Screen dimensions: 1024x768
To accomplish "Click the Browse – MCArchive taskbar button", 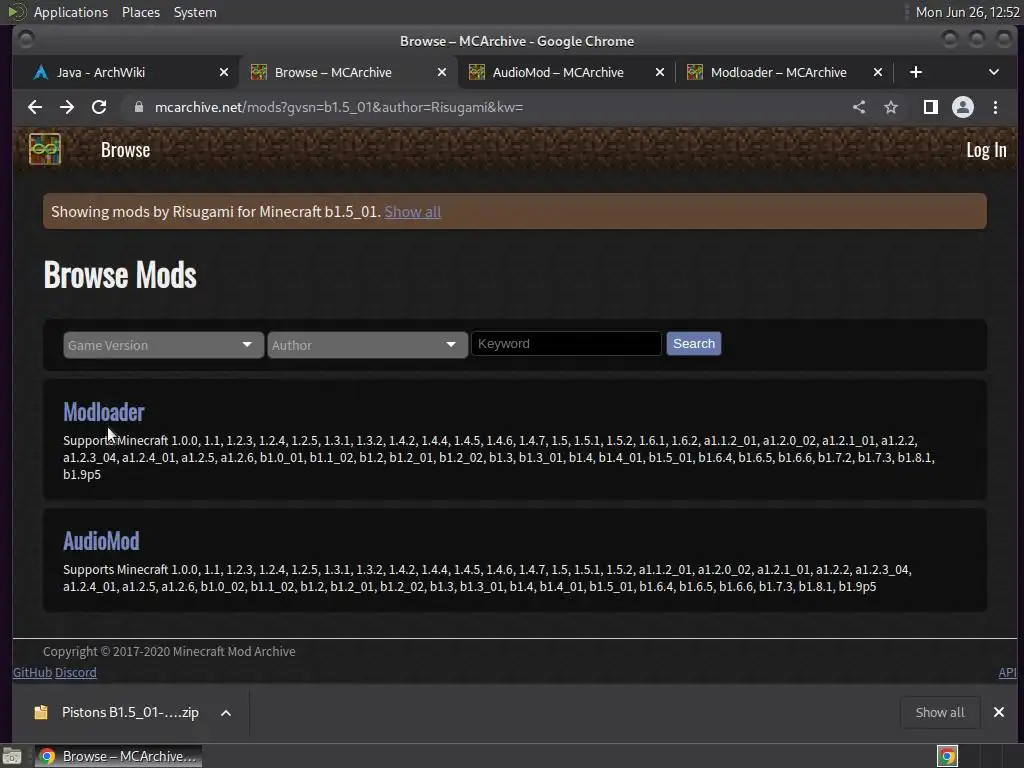I will tap(118, 756).
